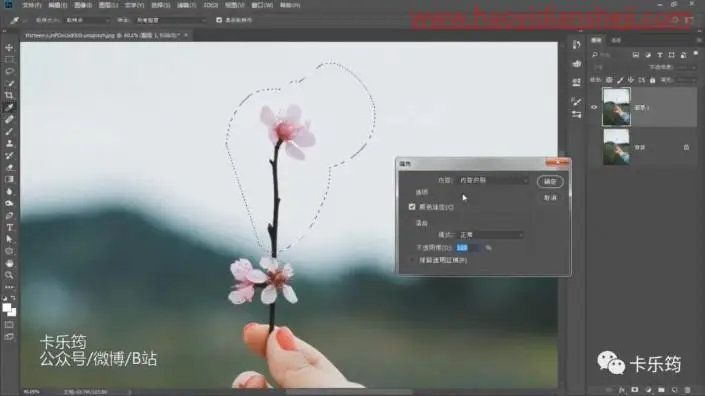
Task: Delete the selected layer with trash icon
Action: tap(687, 390)
